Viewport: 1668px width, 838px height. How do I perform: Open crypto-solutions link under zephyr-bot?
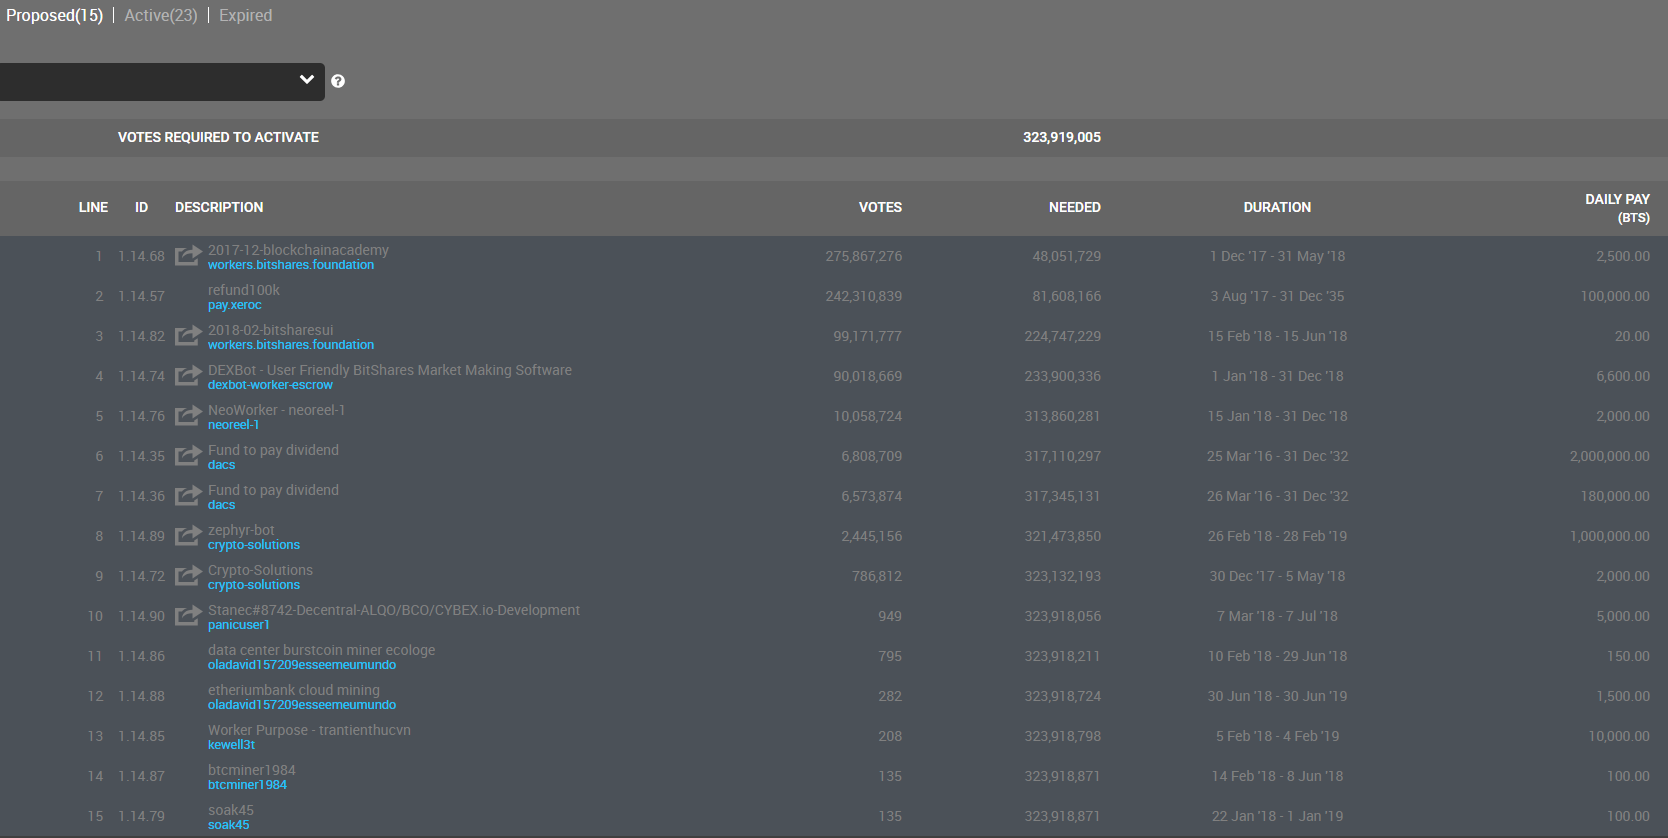point(254,545)
